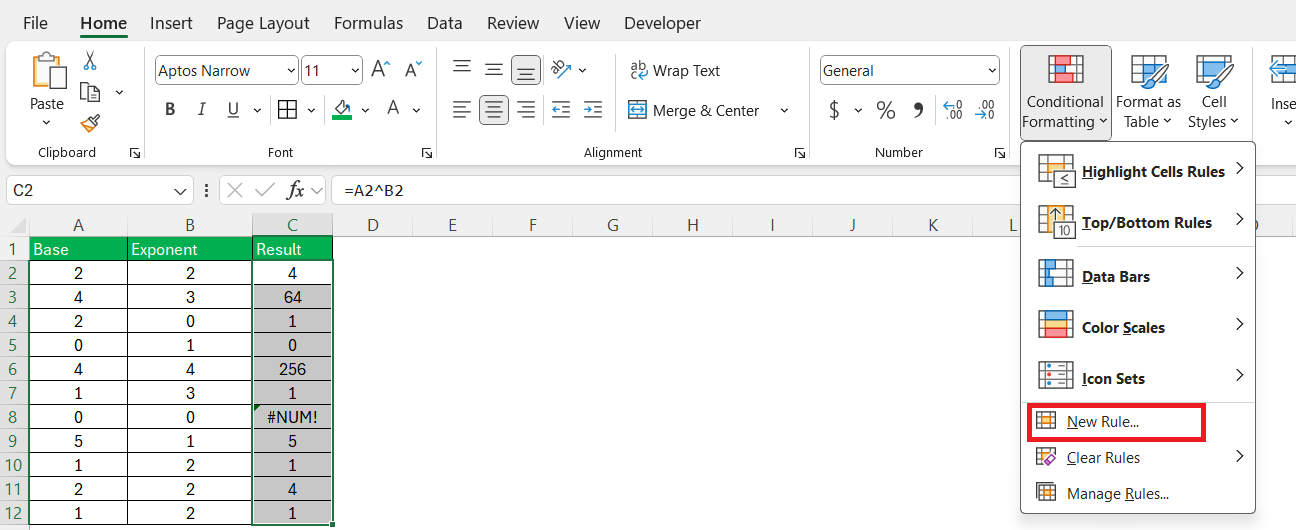The width and height of the screenshot is (1296, 530).
Task: Open Font Color dropdown arrow
Action: point(416,110)
